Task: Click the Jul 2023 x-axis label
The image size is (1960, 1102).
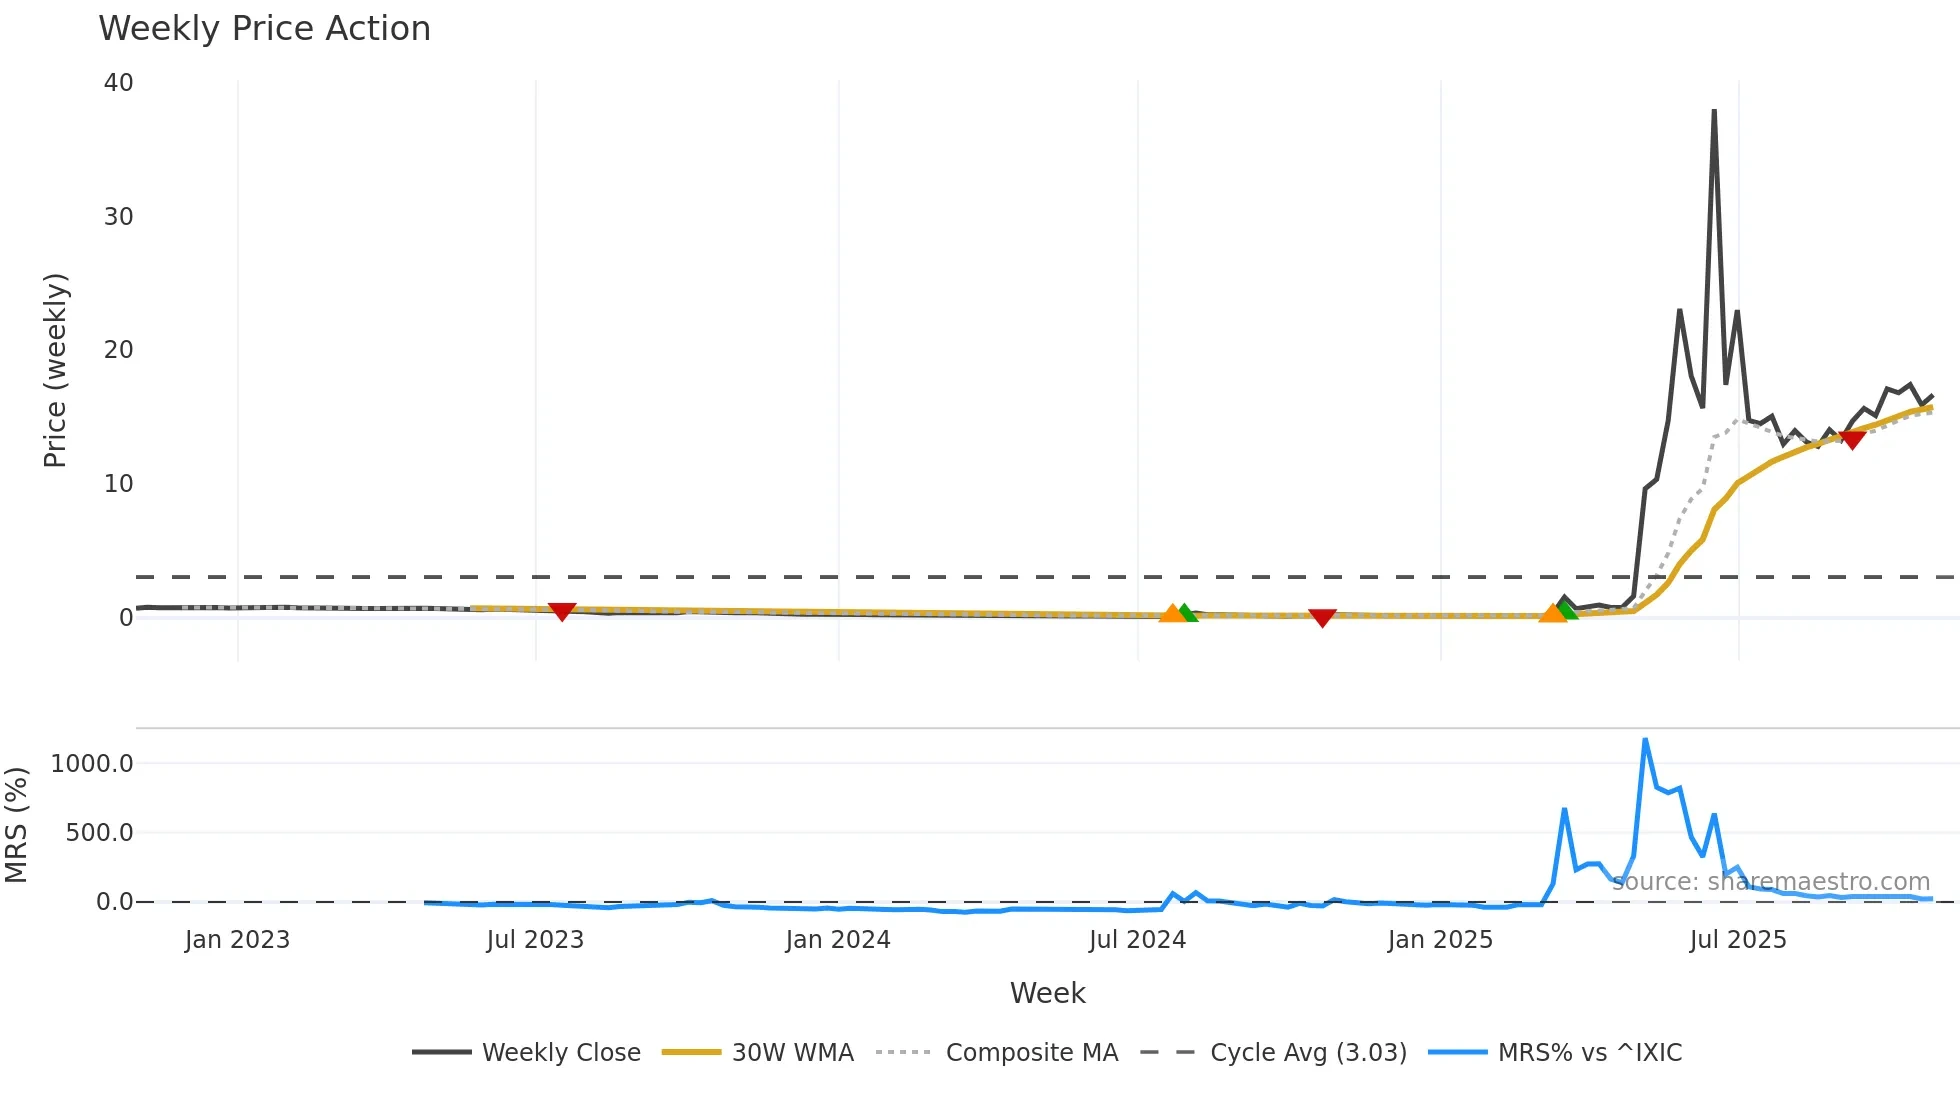Action: point(535,940)
